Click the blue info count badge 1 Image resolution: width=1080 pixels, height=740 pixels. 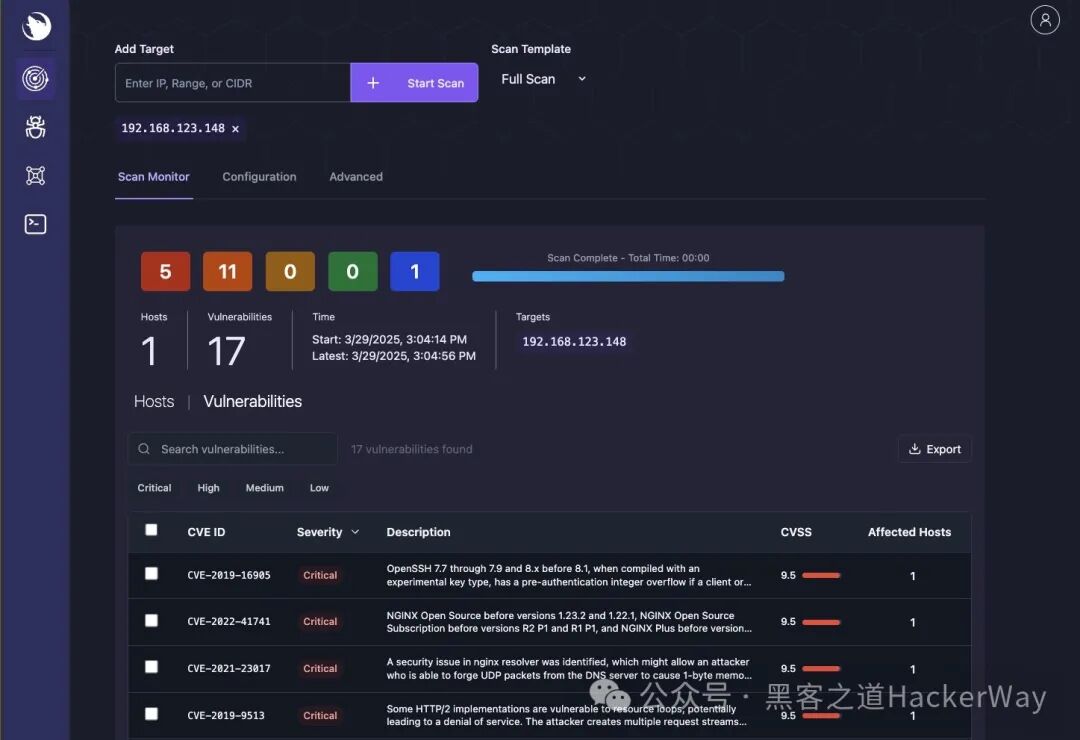[415, 271]
